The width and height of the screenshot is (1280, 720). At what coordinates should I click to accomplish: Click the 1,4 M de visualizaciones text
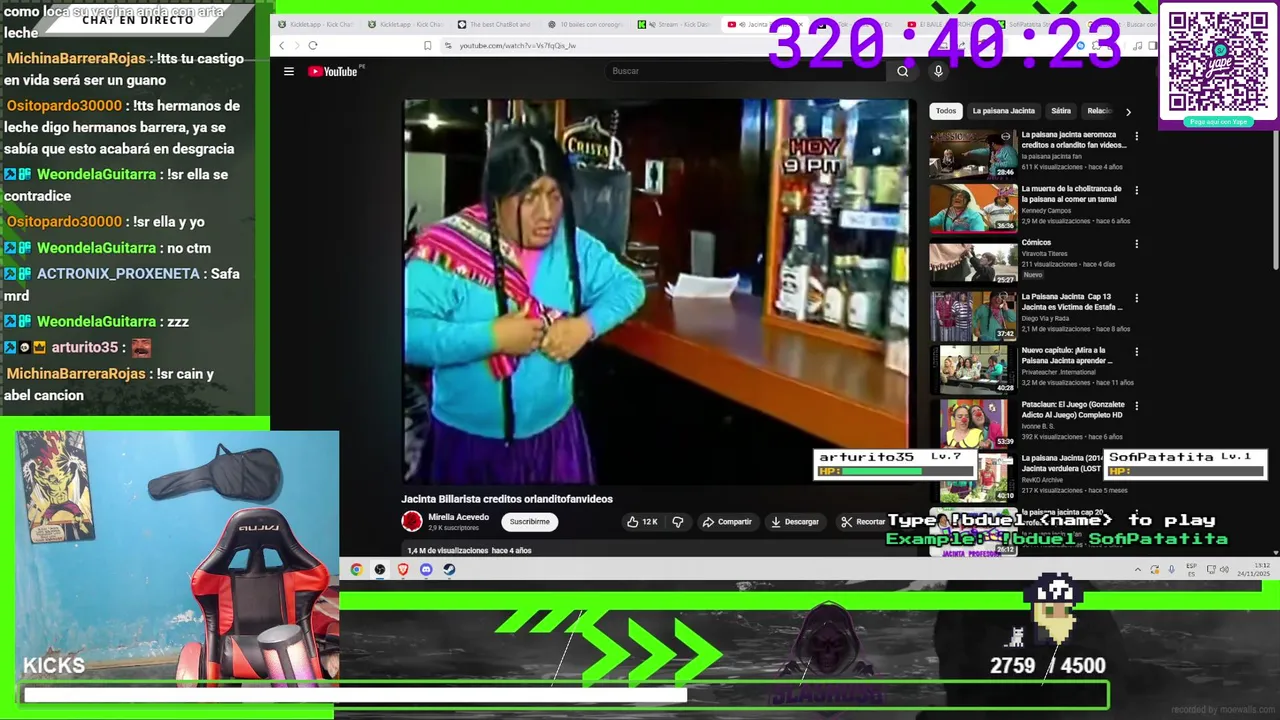tap(447, 550)
